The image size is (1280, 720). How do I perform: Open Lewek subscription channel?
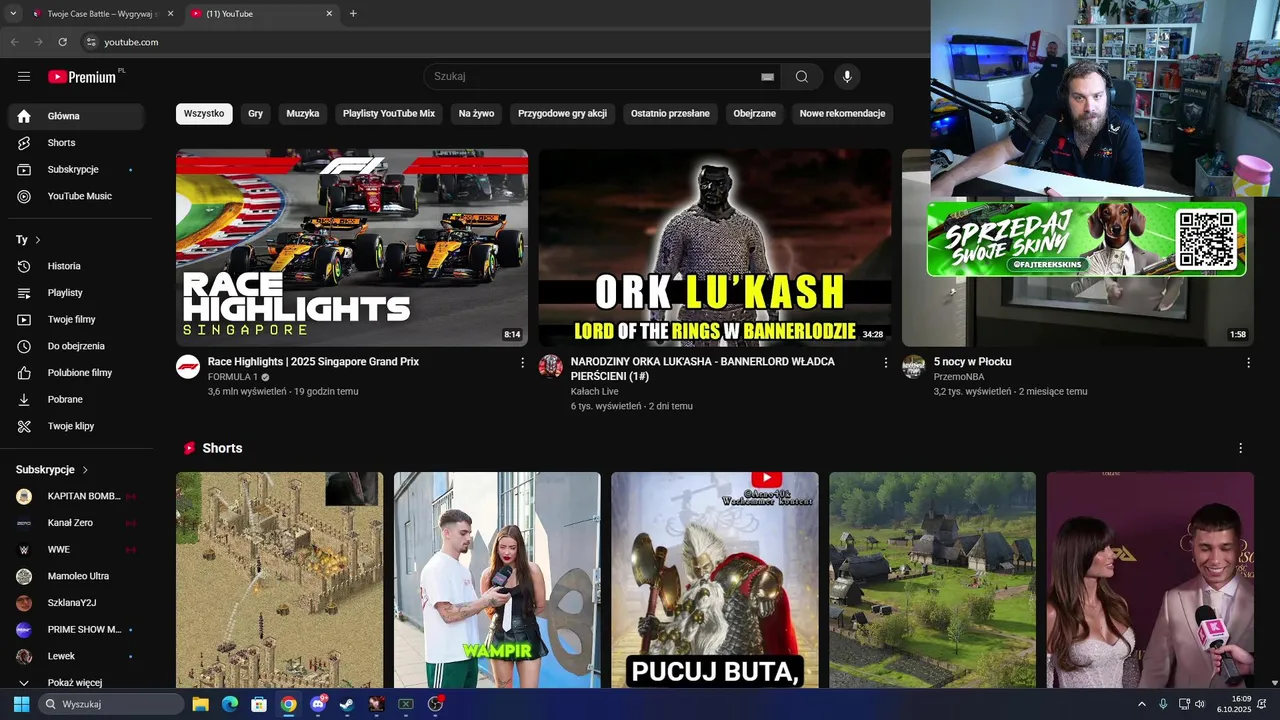[76, 656]
